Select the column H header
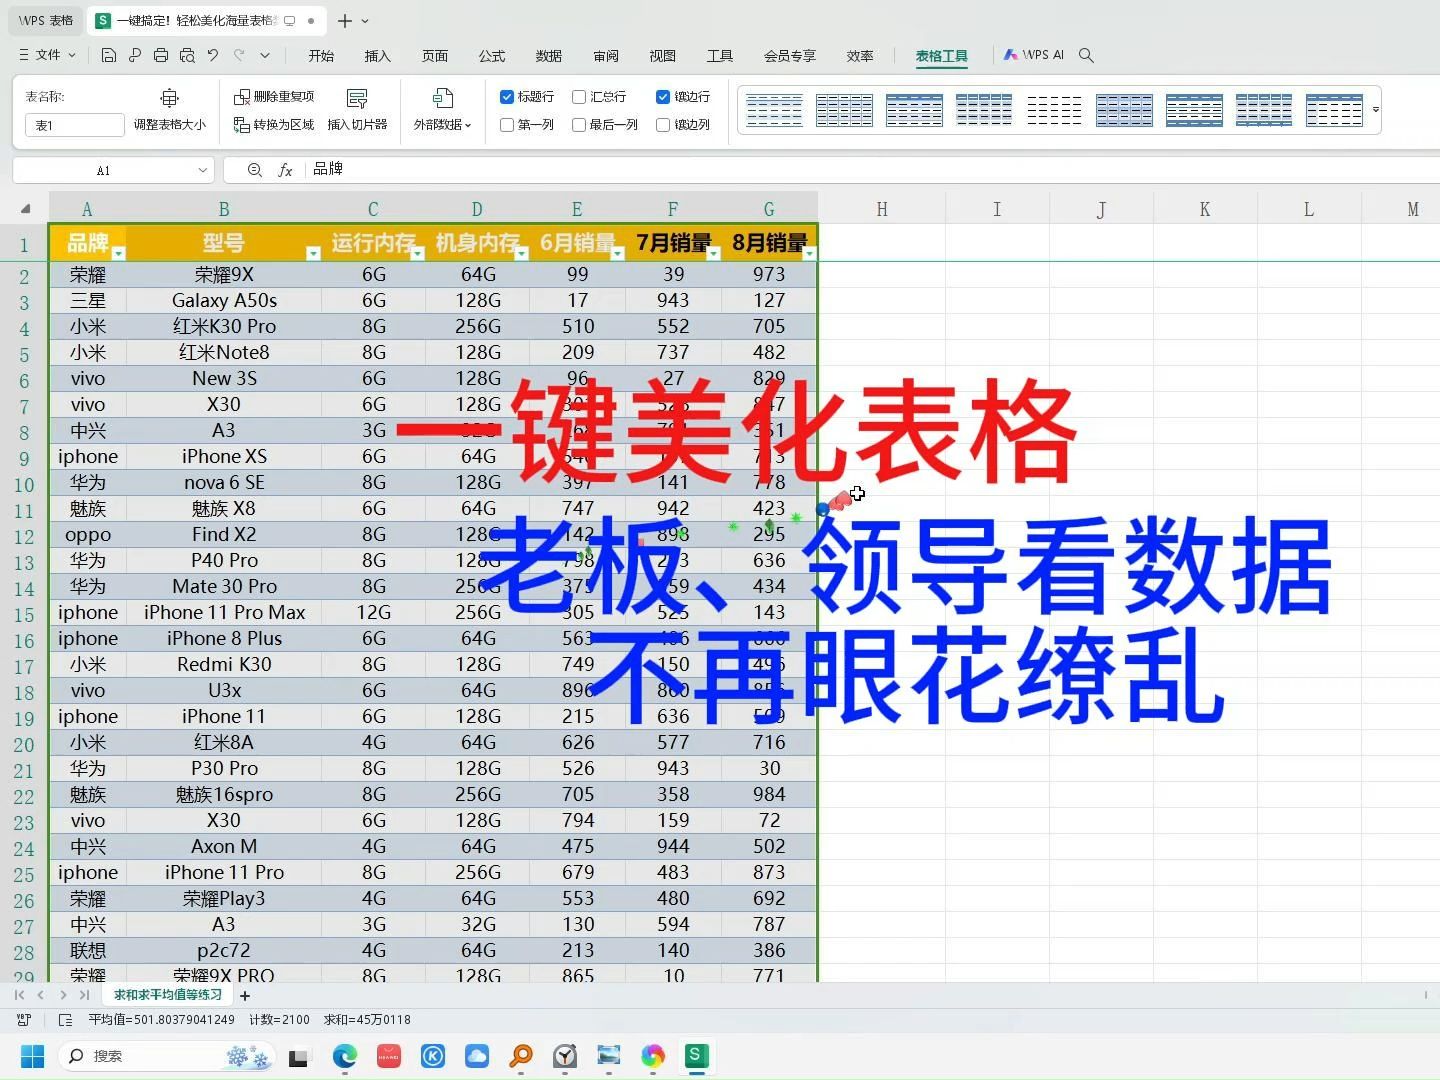This screenshot has height=1080, width=1440. [x=882, y=209]
